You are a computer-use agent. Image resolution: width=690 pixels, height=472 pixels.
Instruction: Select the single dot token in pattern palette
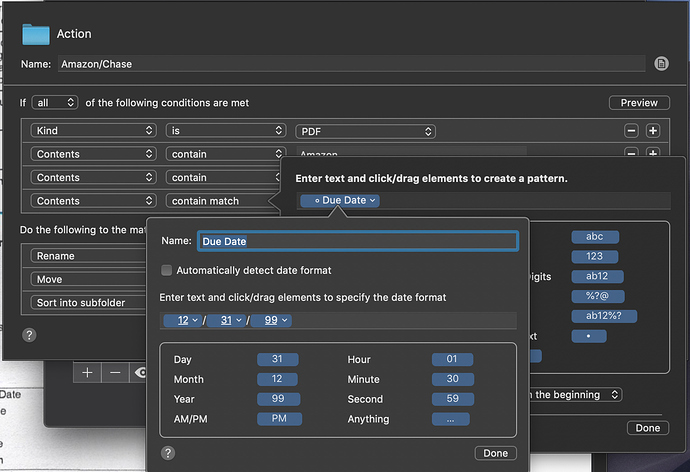[x=589, y=337]
